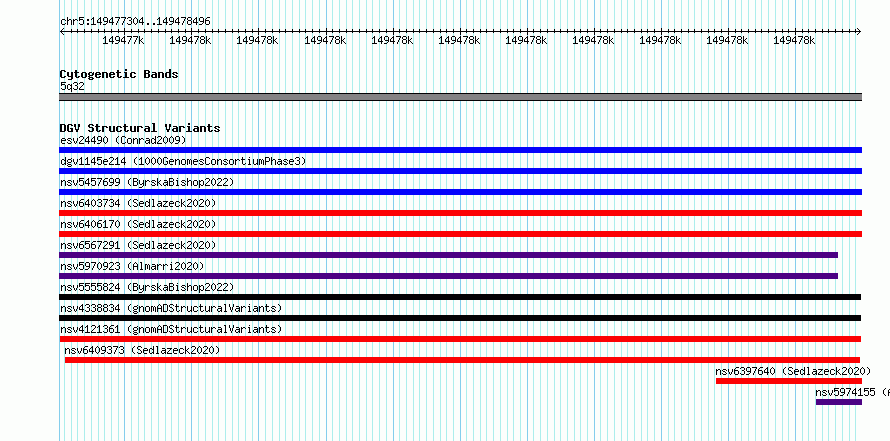Click the nsv5970923 (Almarri2020) label

click(132, 266)
